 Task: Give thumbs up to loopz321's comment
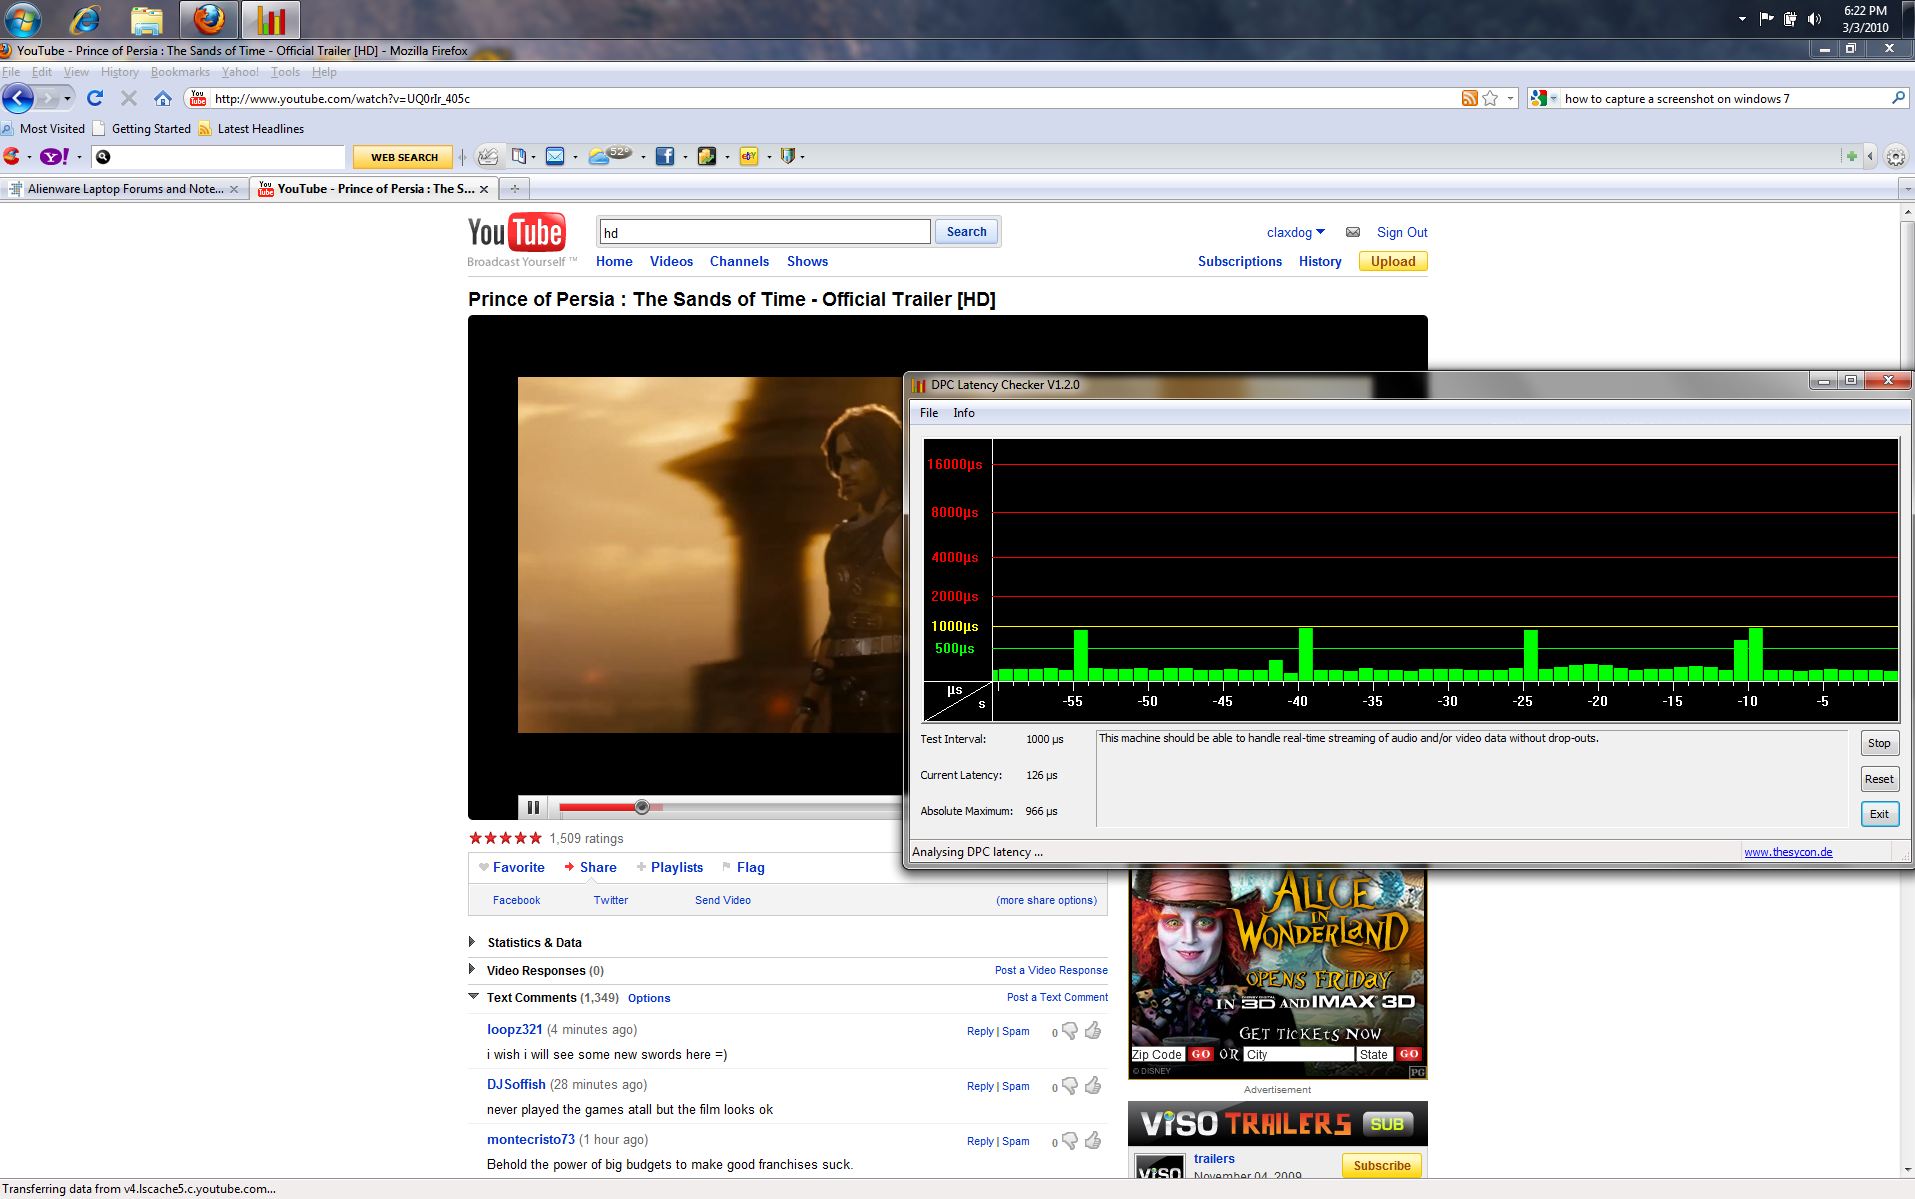pyautogui.click(x=1093, y=1030)
